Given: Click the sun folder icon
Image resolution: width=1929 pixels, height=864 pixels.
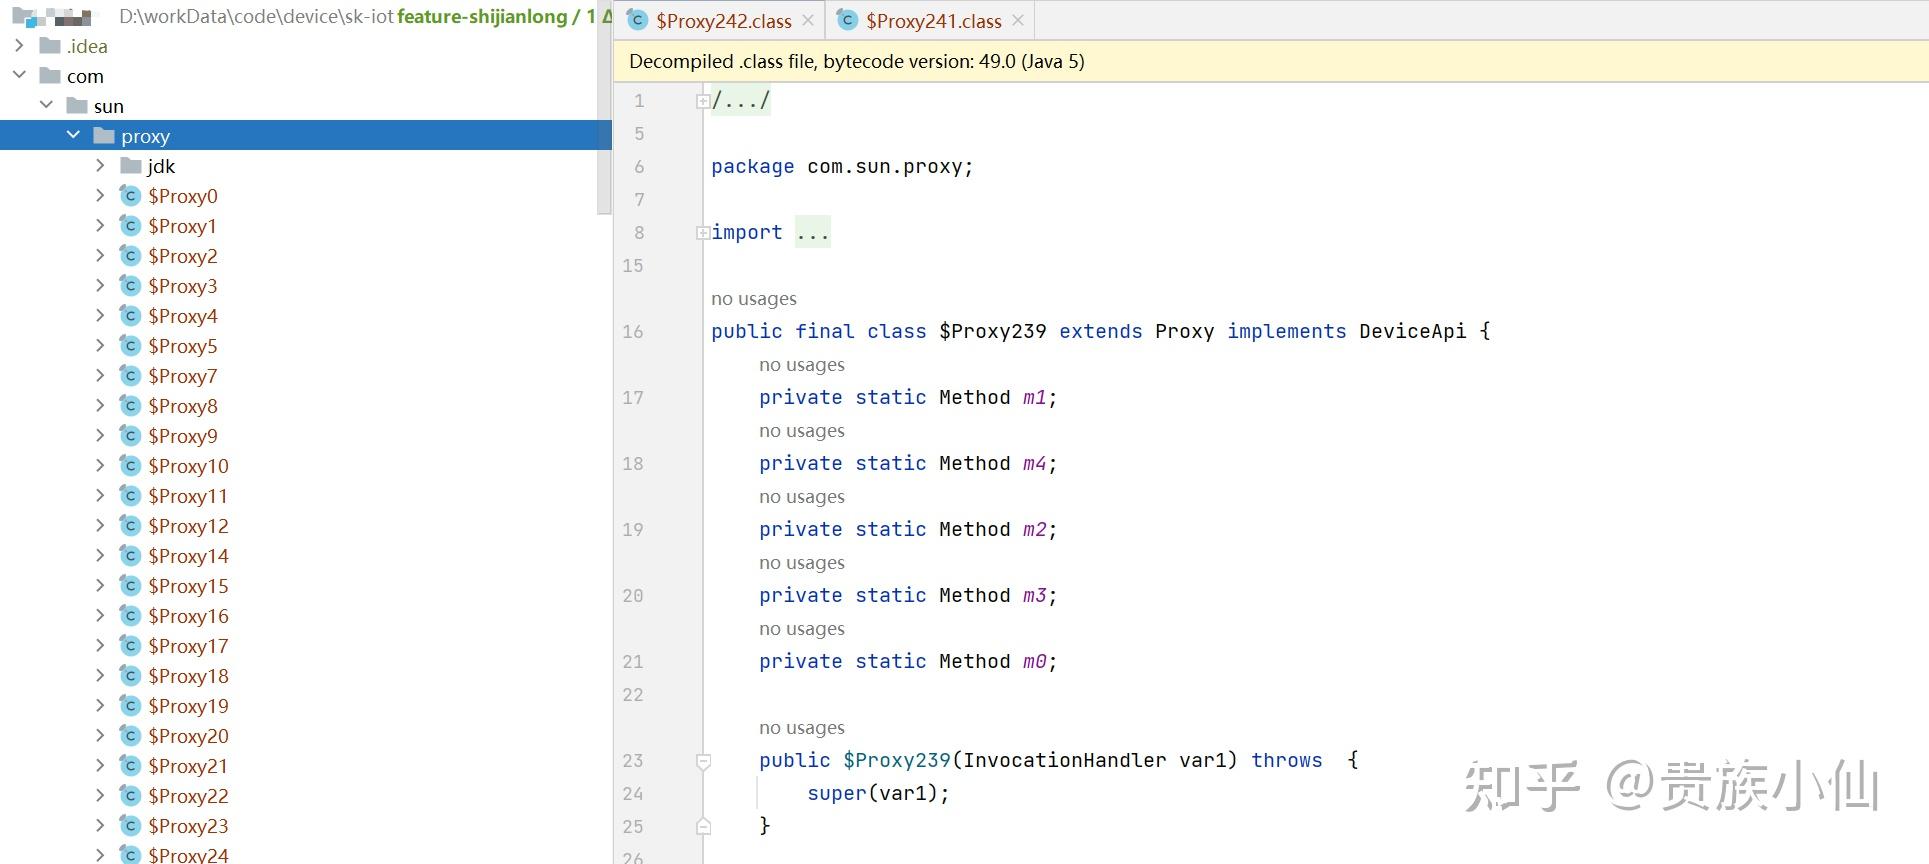Looking at the screenshot, I should [77, 106].
